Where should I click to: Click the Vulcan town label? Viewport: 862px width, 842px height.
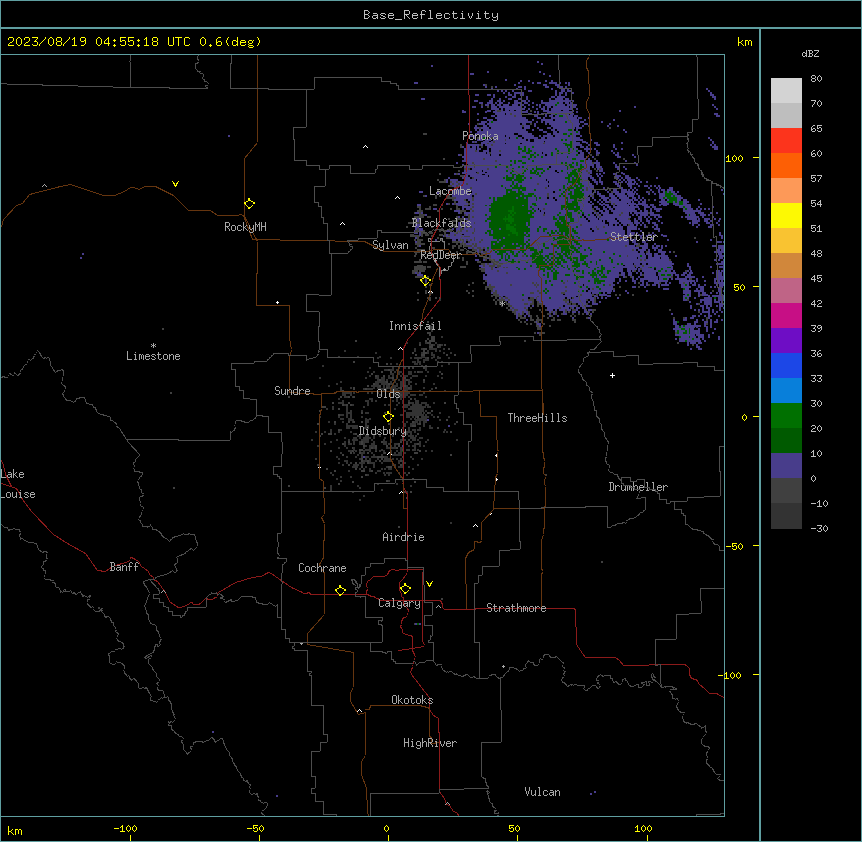pos(542,792)
